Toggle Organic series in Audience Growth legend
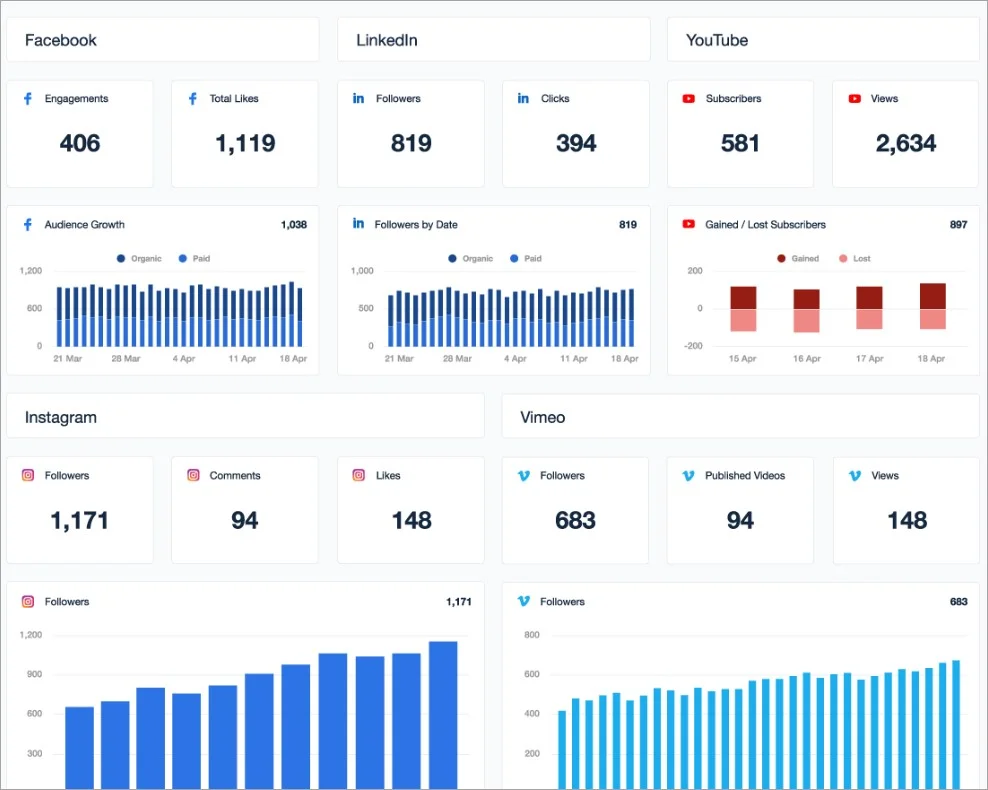Image resolution: width=988 pixels, height=790 pixels. pyautogui.click(x=138, y=259)
